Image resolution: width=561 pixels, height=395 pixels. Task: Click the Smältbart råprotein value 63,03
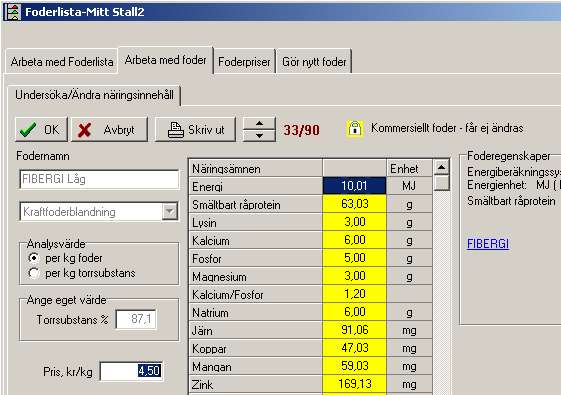tap(354, 204)
